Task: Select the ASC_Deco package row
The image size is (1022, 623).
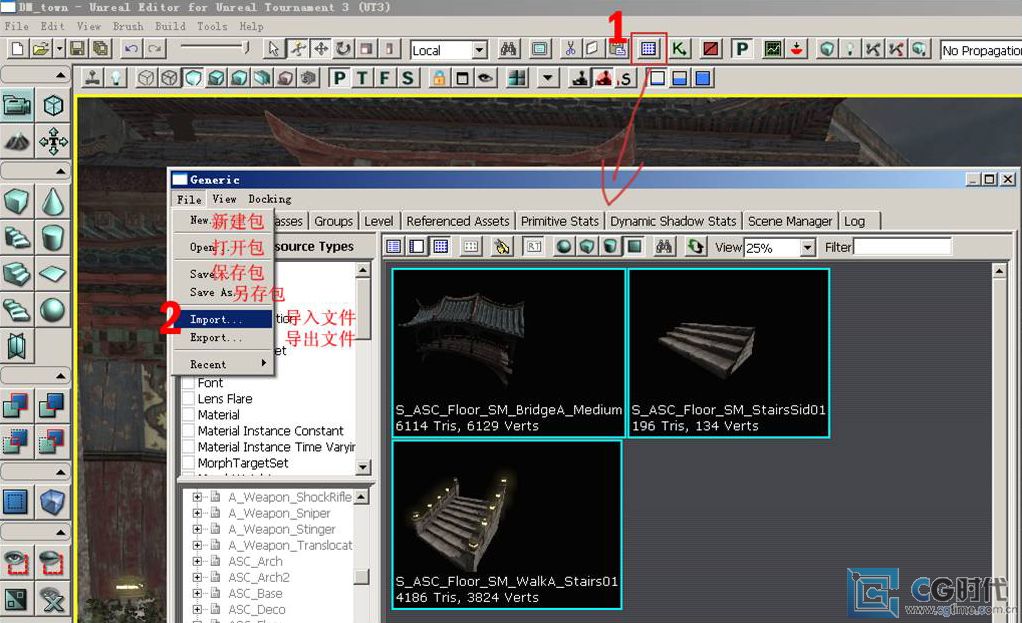Action: (x=257, y=610)
